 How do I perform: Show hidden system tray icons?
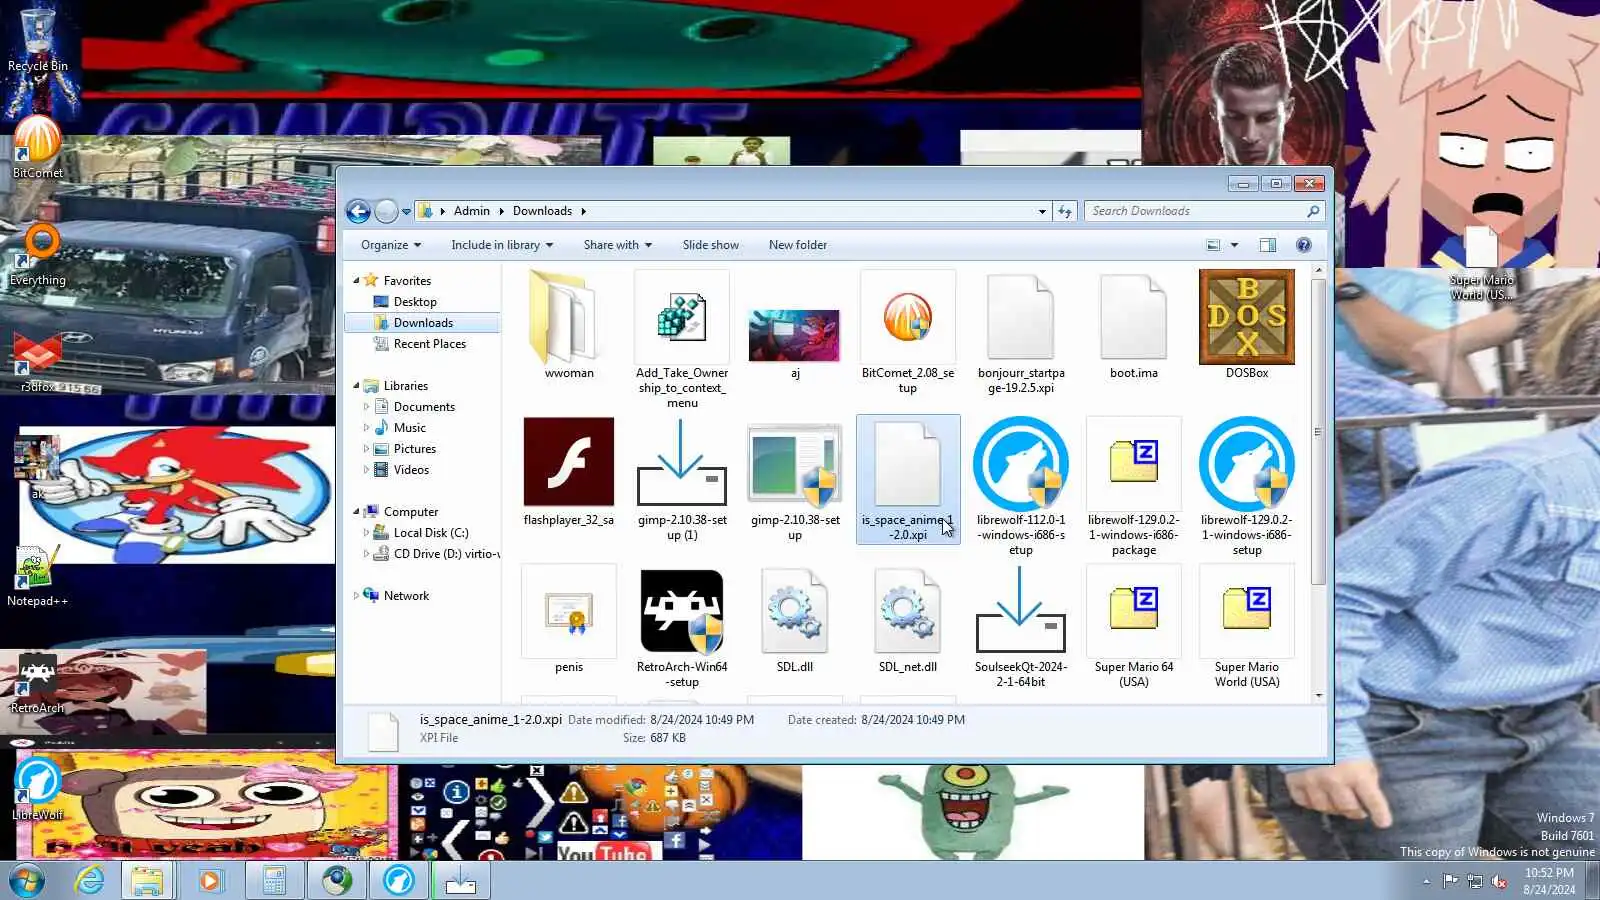click(1426, 881)
